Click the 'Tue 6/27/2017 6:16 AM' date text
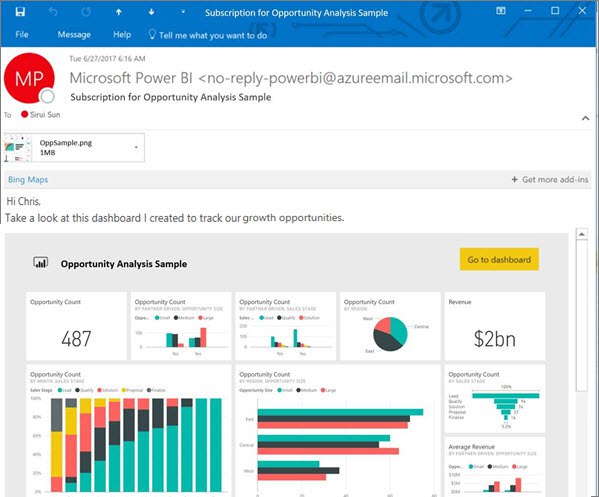Screen dimensions: 599x497 (107, 58)
